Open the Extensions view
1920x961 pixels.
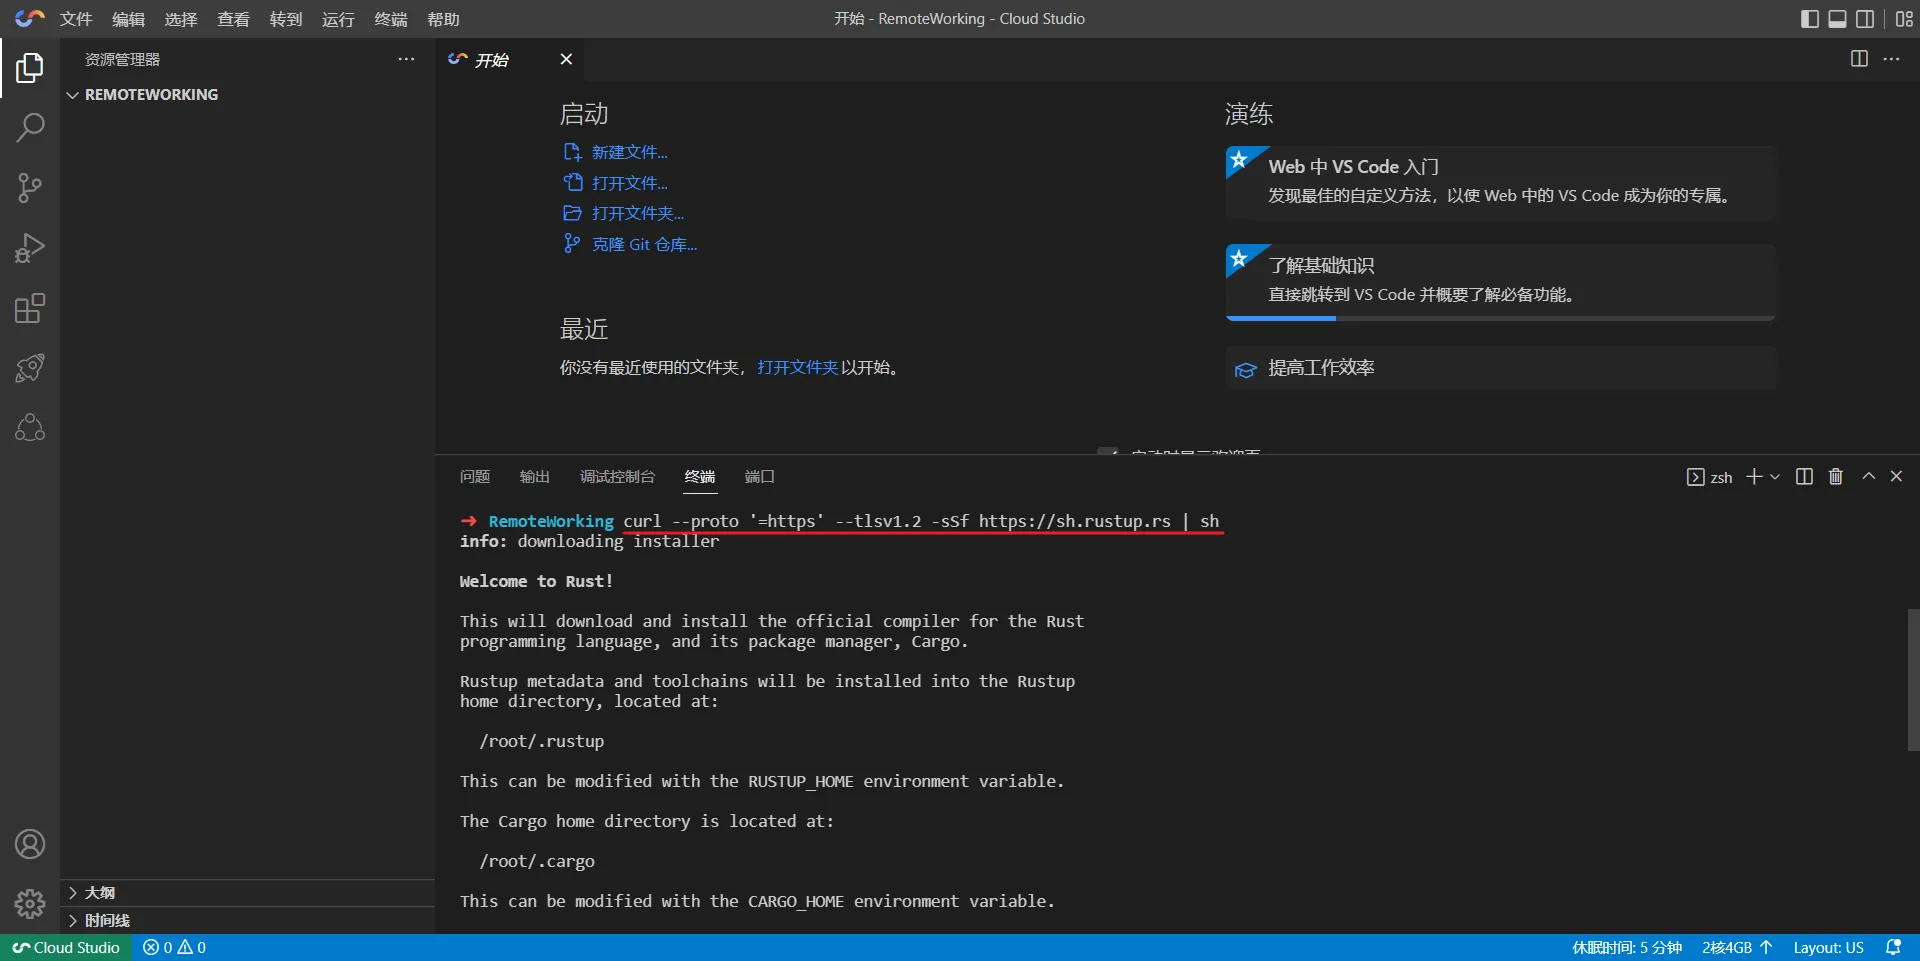[30, 308]
